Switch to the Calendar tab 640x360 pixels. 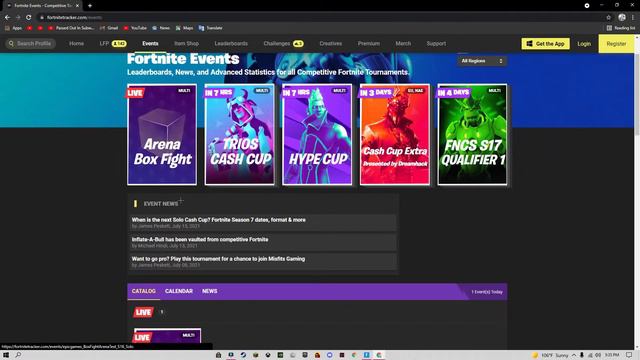[179, 291]
